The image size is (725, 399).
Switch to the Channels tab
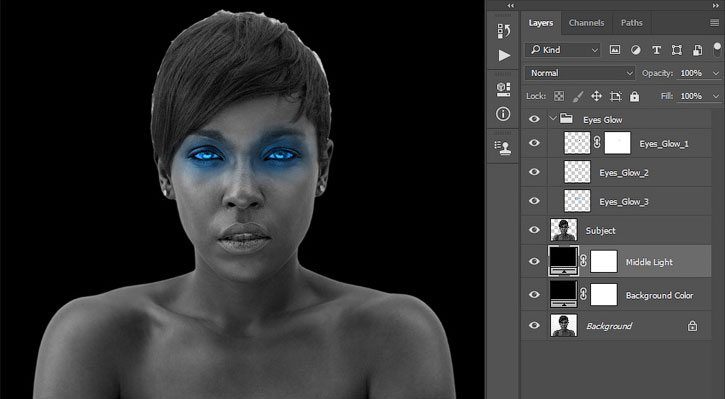pyautogui.click(x=586, y=23)
